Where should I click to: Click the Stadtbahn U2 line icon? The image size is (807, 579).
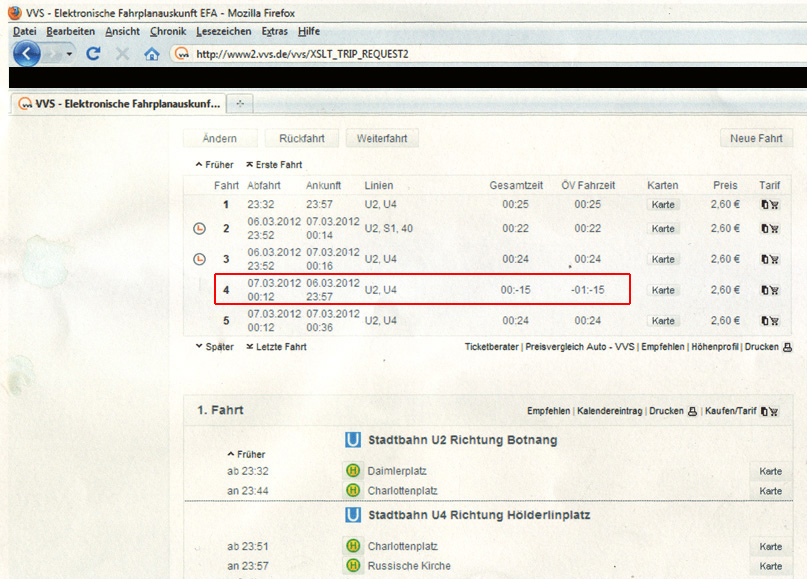click(353, 440)
